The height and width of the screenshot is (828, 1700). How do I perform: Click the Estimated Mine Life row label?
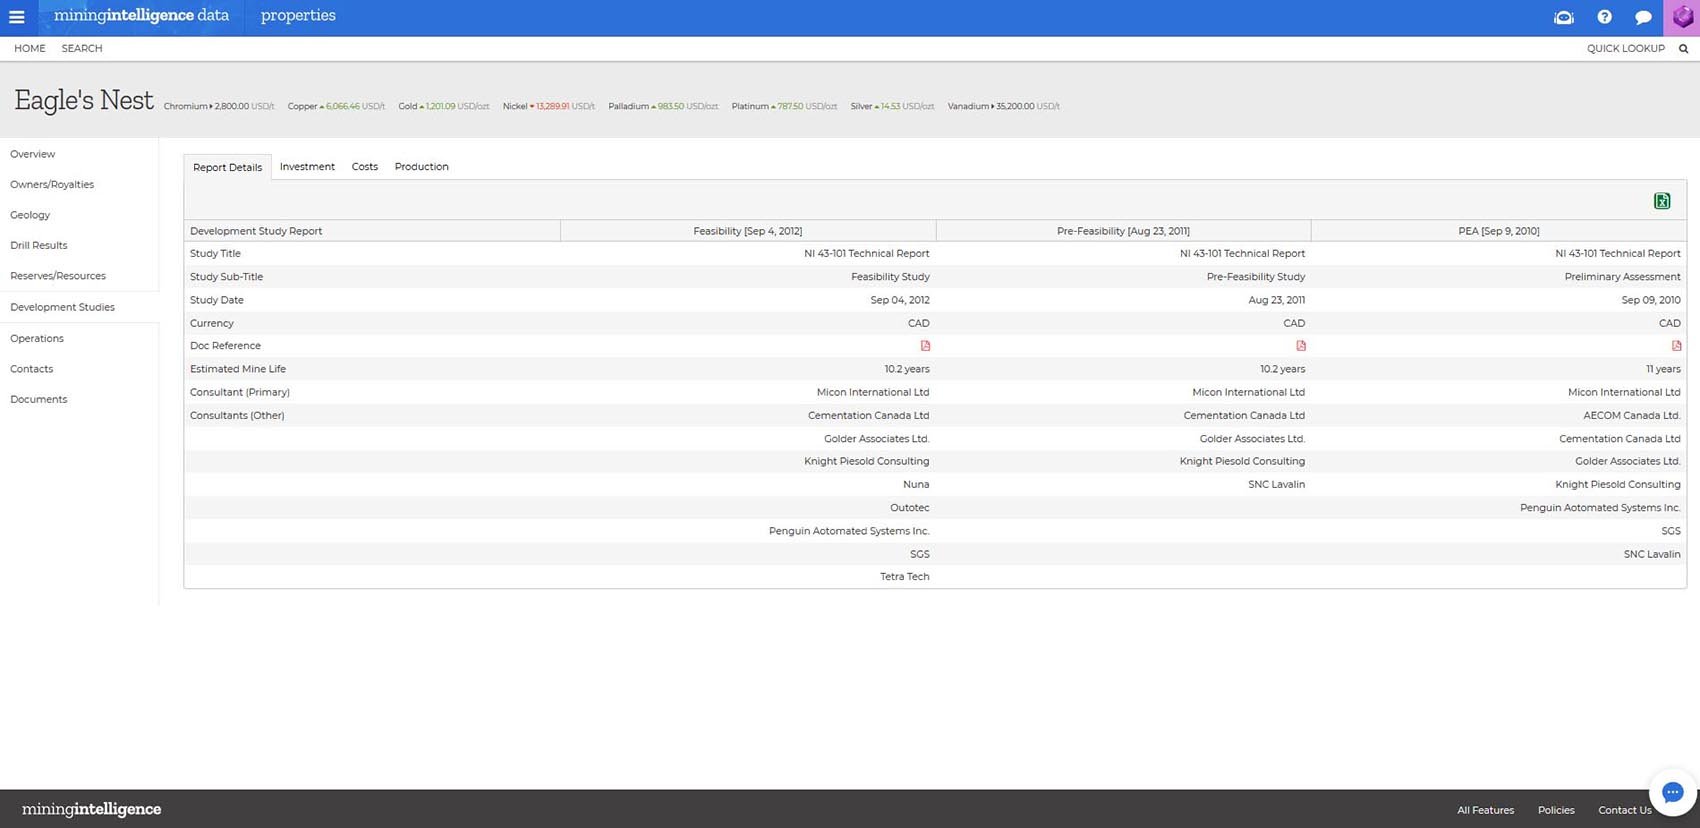click(x=238, y=369)
